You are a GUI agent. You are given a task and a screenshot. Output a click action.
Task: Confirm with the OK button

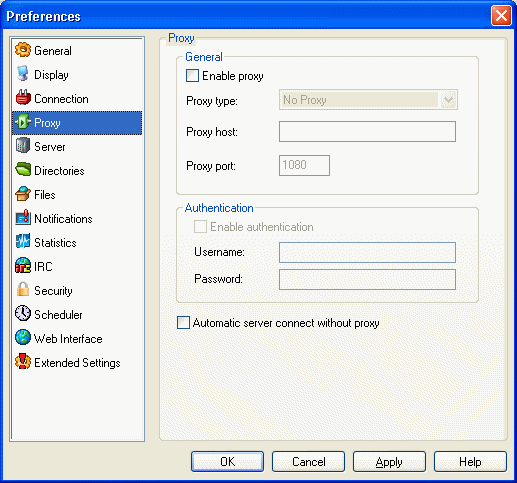227,462
